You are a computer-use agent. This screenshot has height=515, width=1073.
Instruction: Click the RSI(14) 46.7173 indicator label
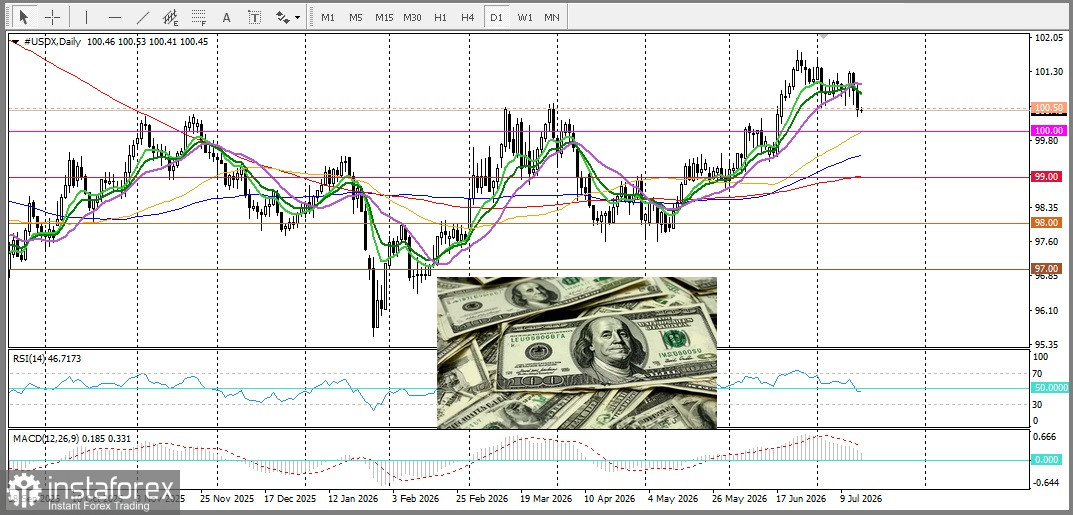coord(45,358)
